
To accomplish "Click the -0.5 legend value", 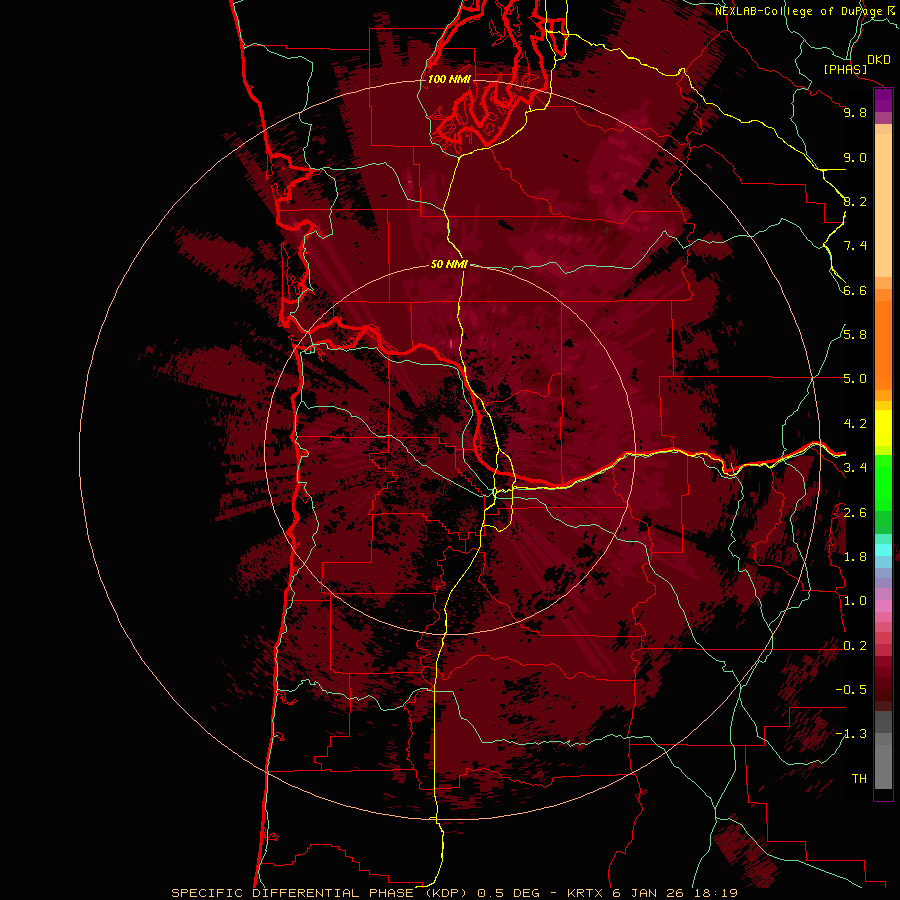I will tap(851, 690).
